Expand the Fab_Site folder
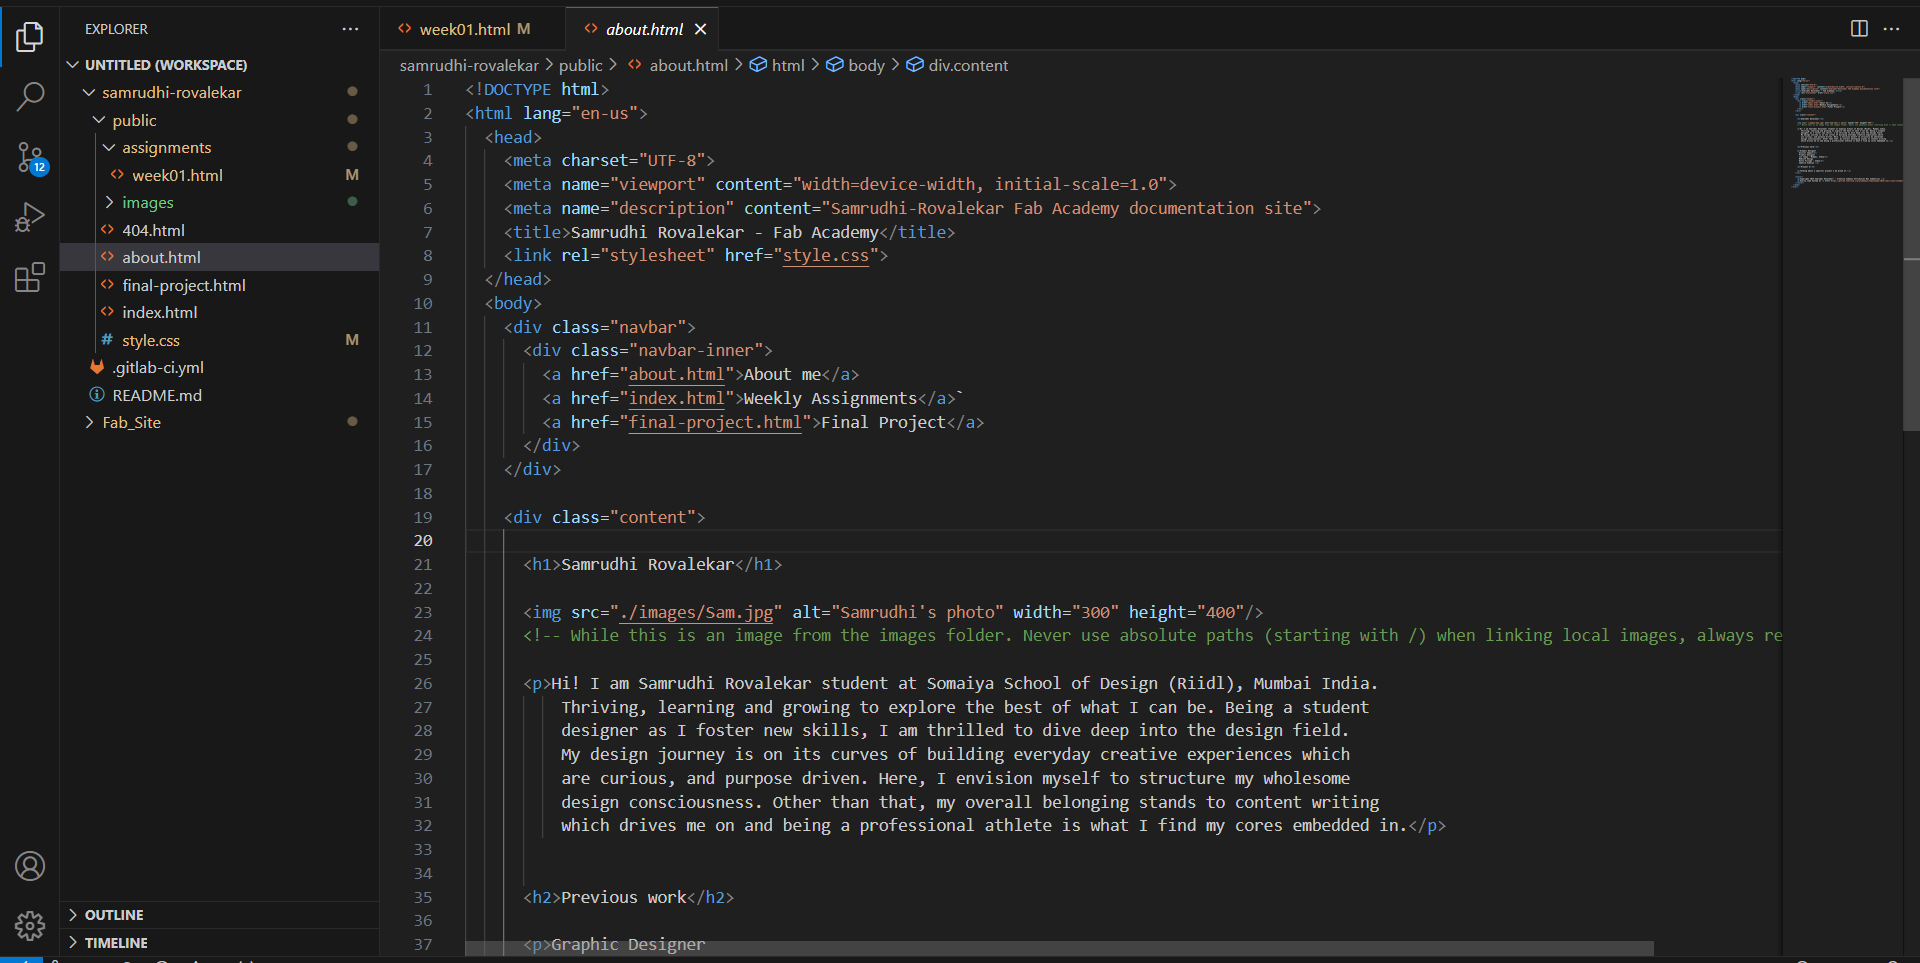The width and height of the screenshot is (1920, 963). (x=89, y=422)
